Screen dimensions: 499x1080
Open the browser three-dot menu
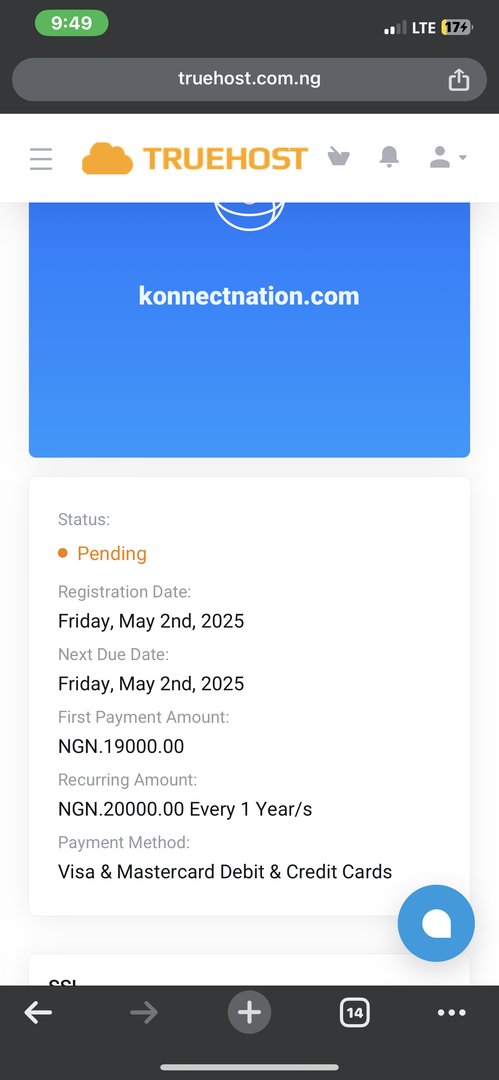point(452,1012)
